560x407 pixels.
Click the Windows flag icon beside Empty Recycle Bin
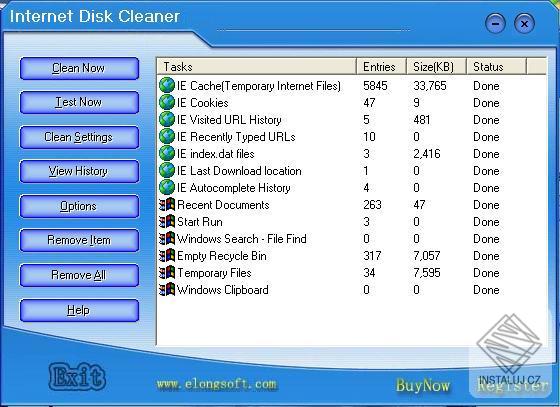tap(167, 256)
